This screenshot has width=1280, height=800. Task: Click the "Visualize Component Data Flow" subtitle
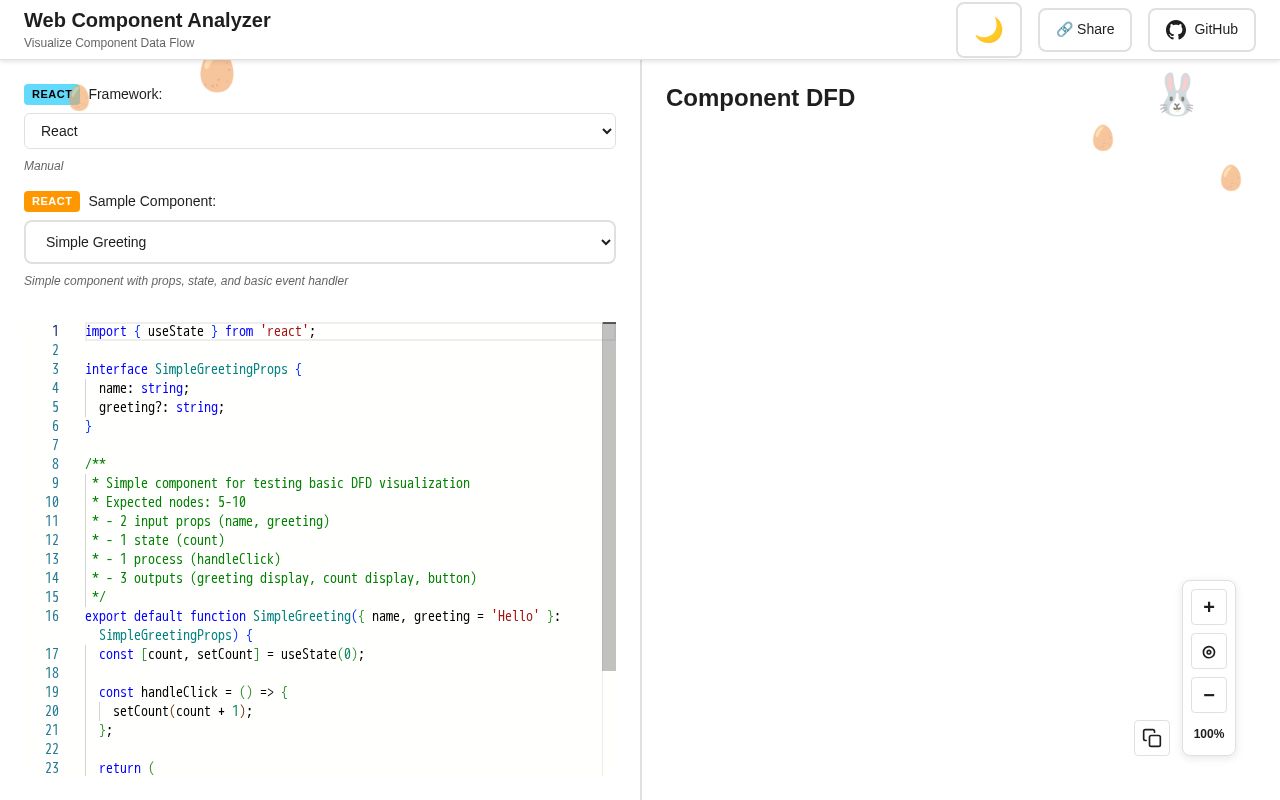pos(109,43)
